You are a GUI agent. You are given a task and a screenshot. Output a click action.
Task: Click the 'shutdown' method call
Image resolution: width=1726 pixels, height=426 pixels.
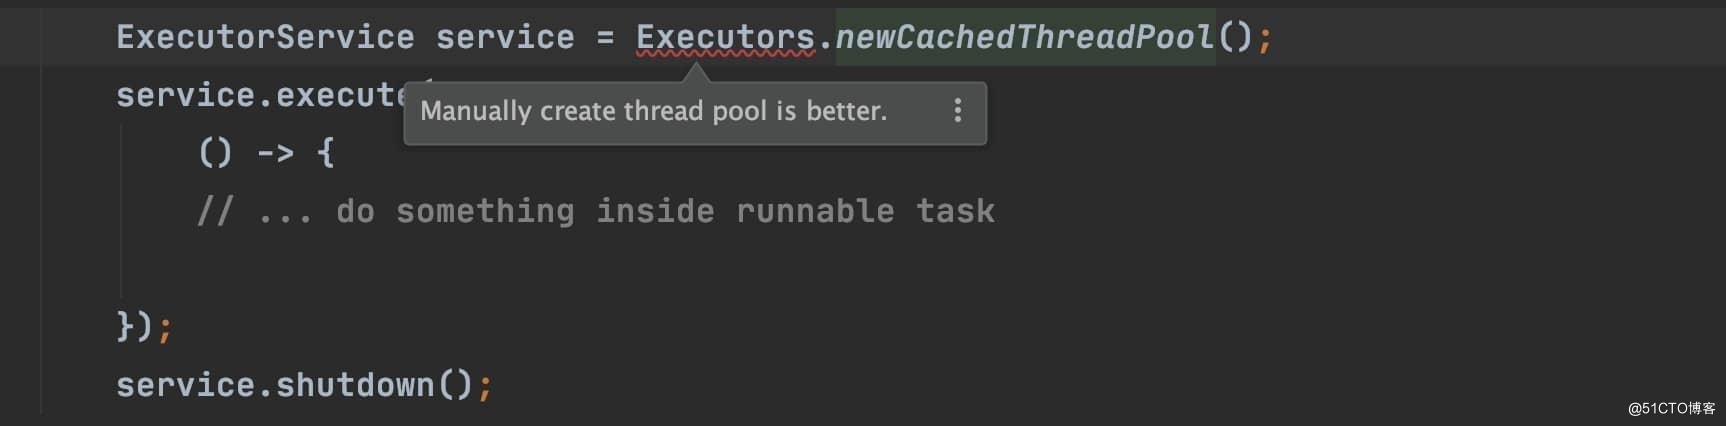pyautogui.click(x=355, y=385)
